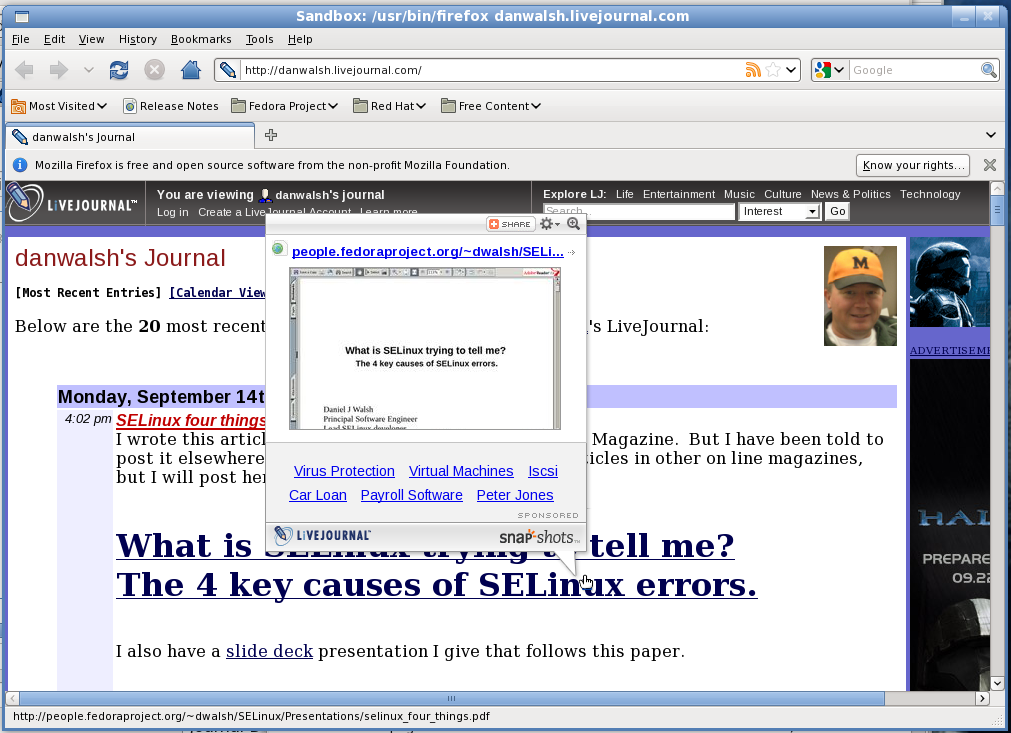Open the Edit menu
Image resolution: width=1011 pixels, height=733 pixels.
[54, 39]
